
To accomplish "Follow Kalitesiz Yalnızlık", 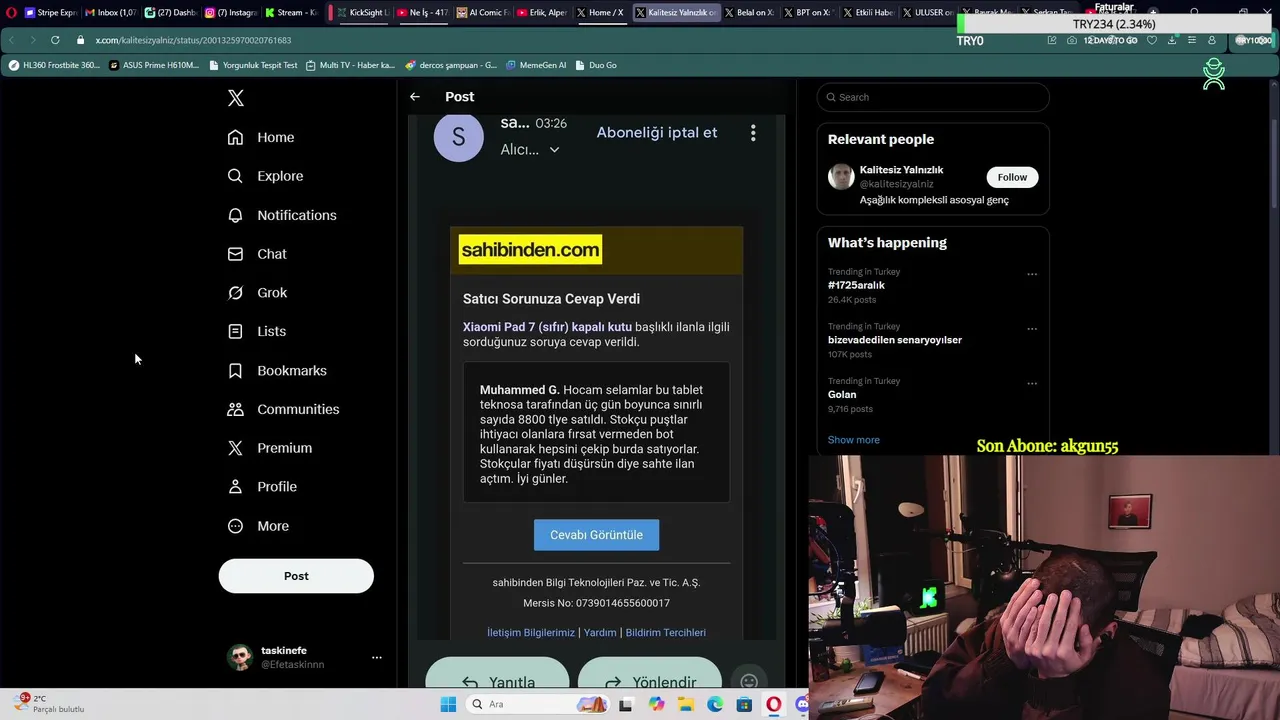I will (1012, 177).
